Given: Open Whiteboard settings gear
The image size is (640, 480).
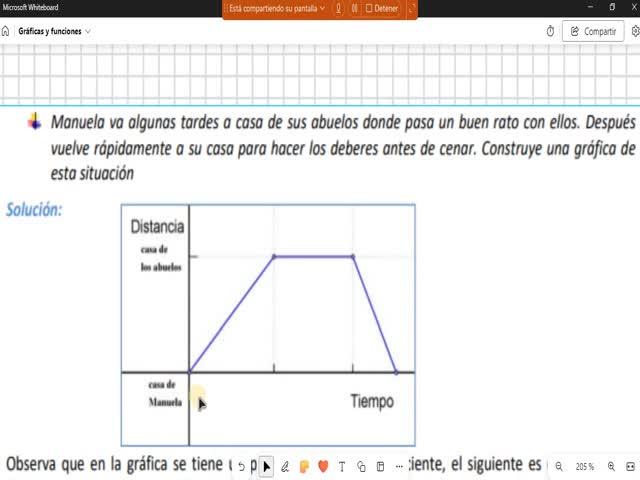Looking at the screenshot, I should 635,31.
